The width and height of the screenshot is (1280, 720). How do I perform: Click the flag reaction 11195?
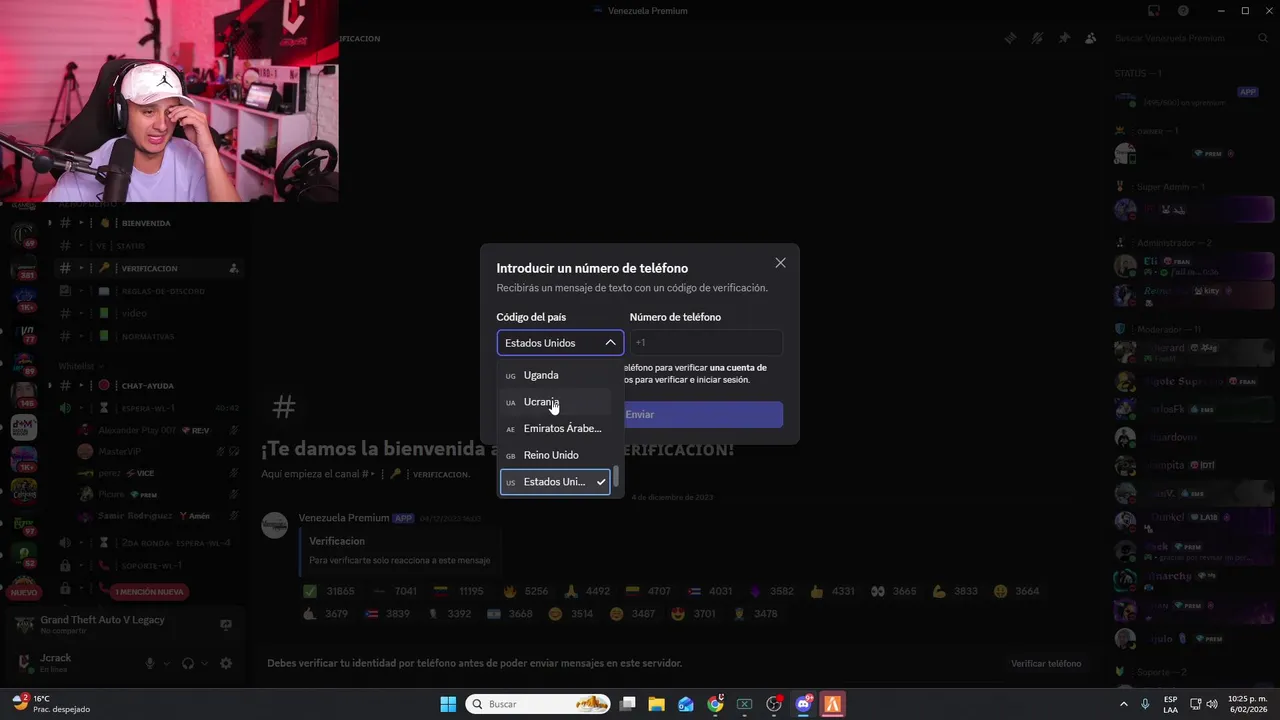457,591
